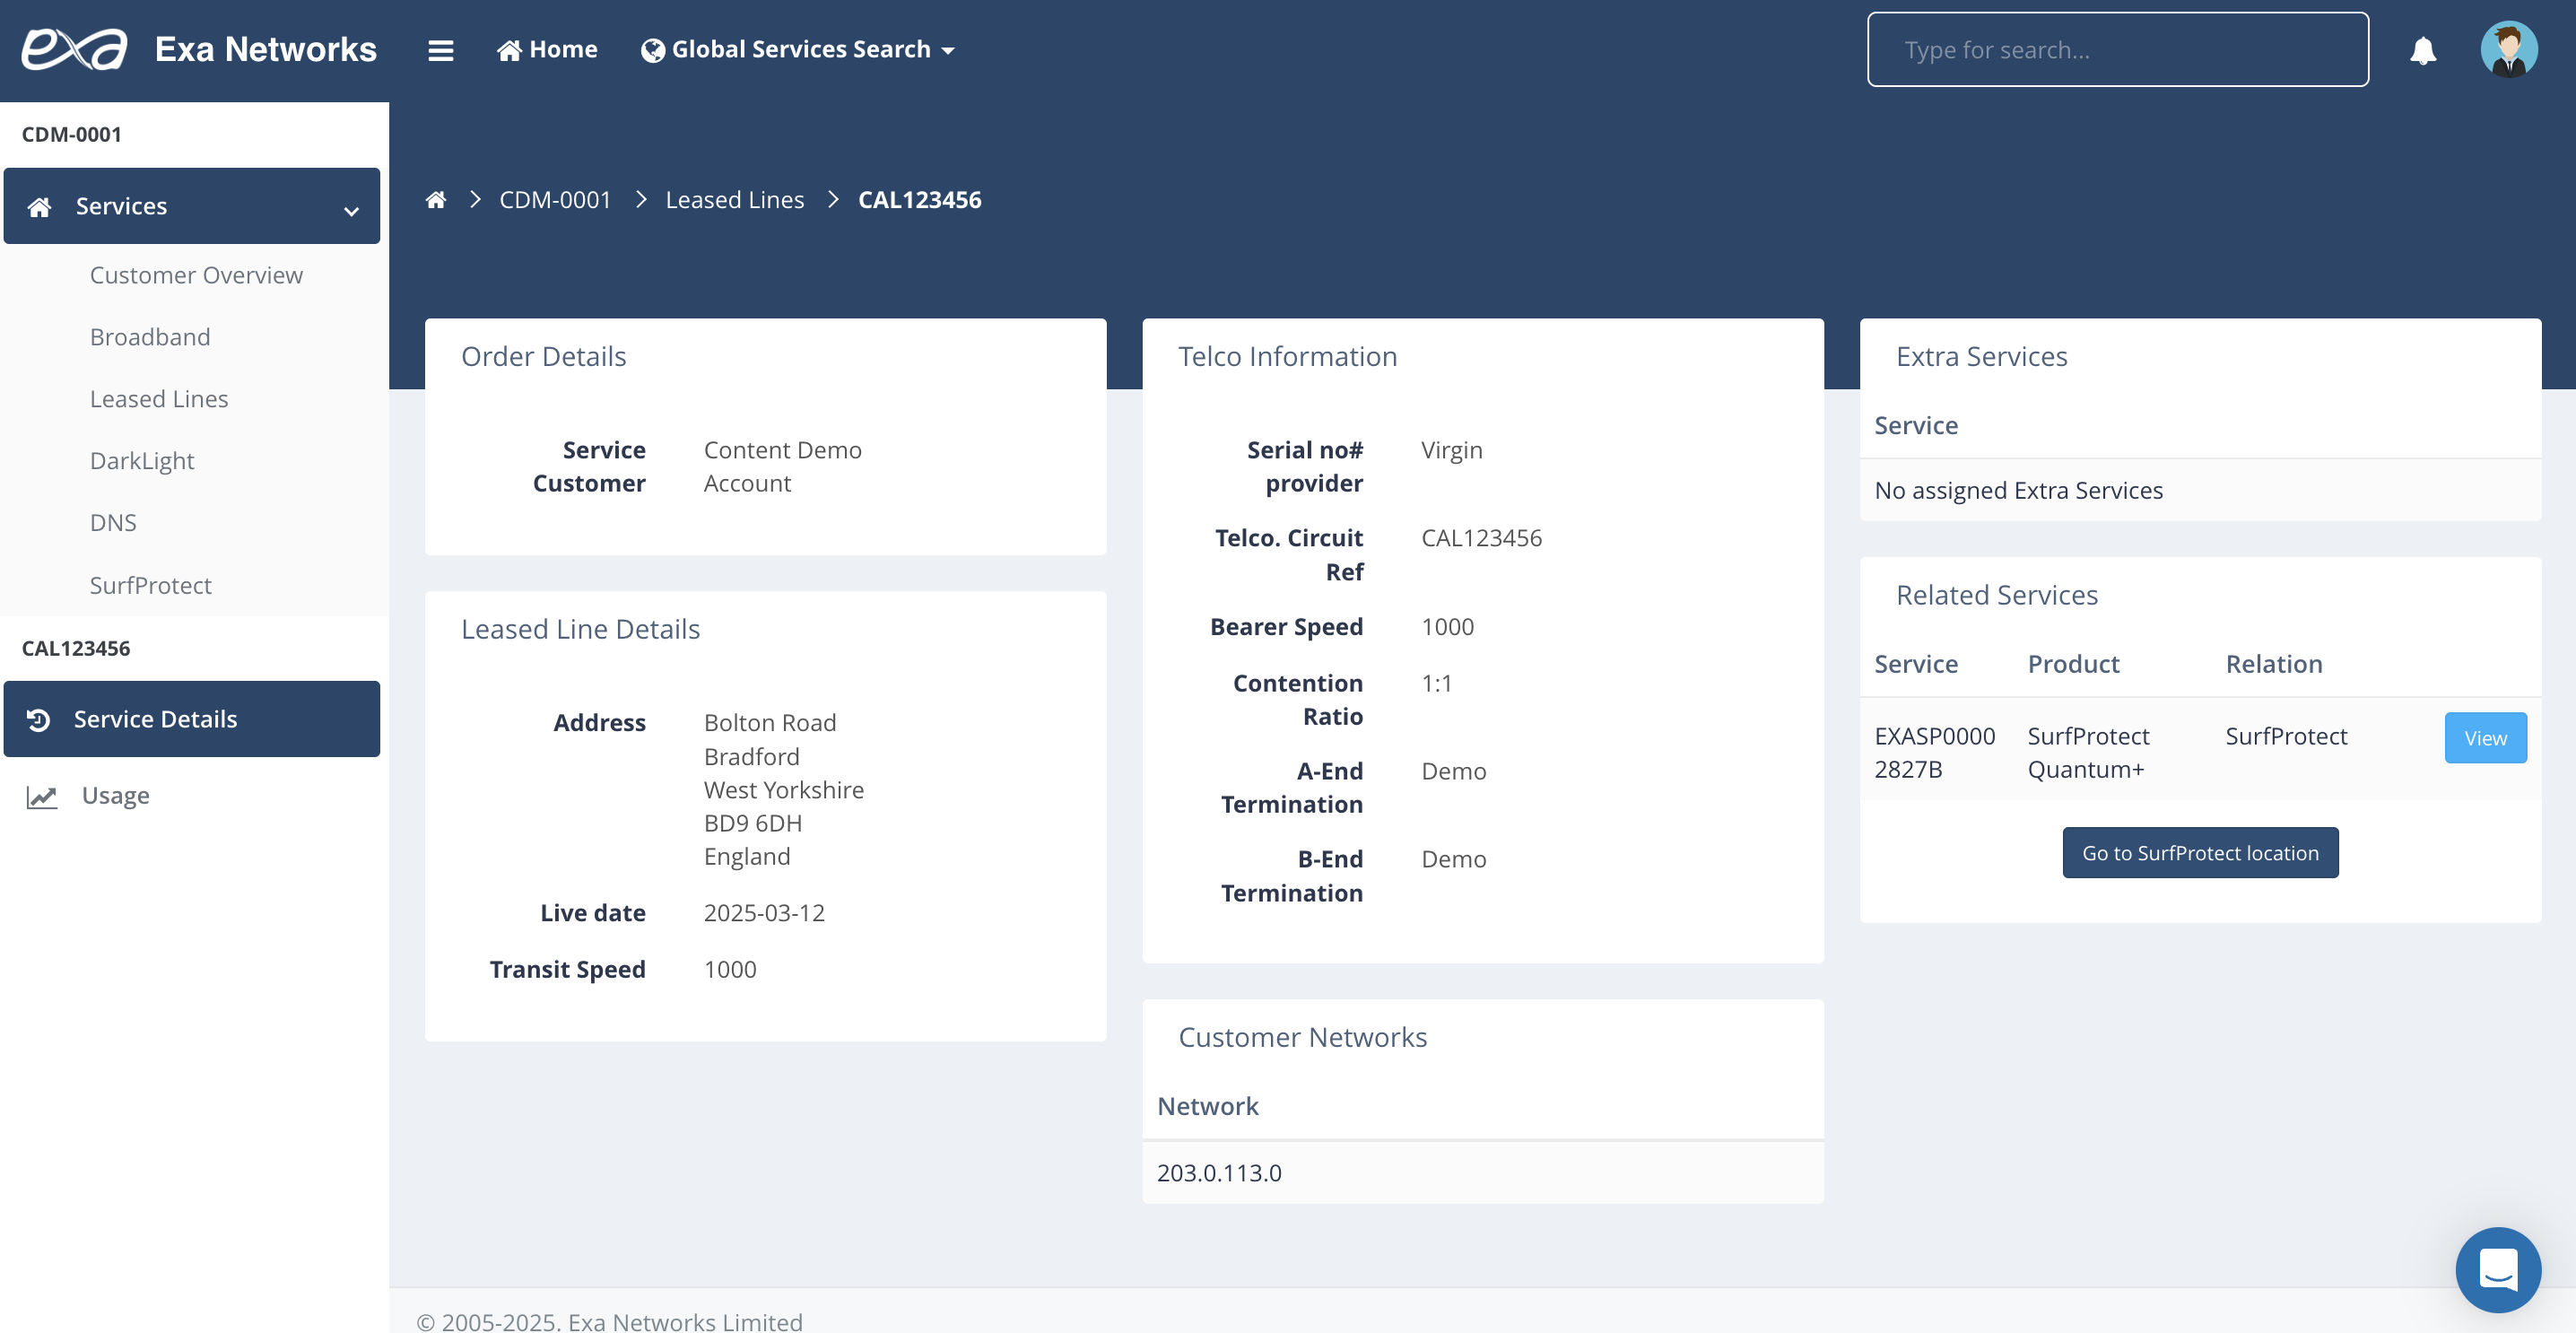
Task: Click the breadcrumb home icon
Action: [436, 200]
